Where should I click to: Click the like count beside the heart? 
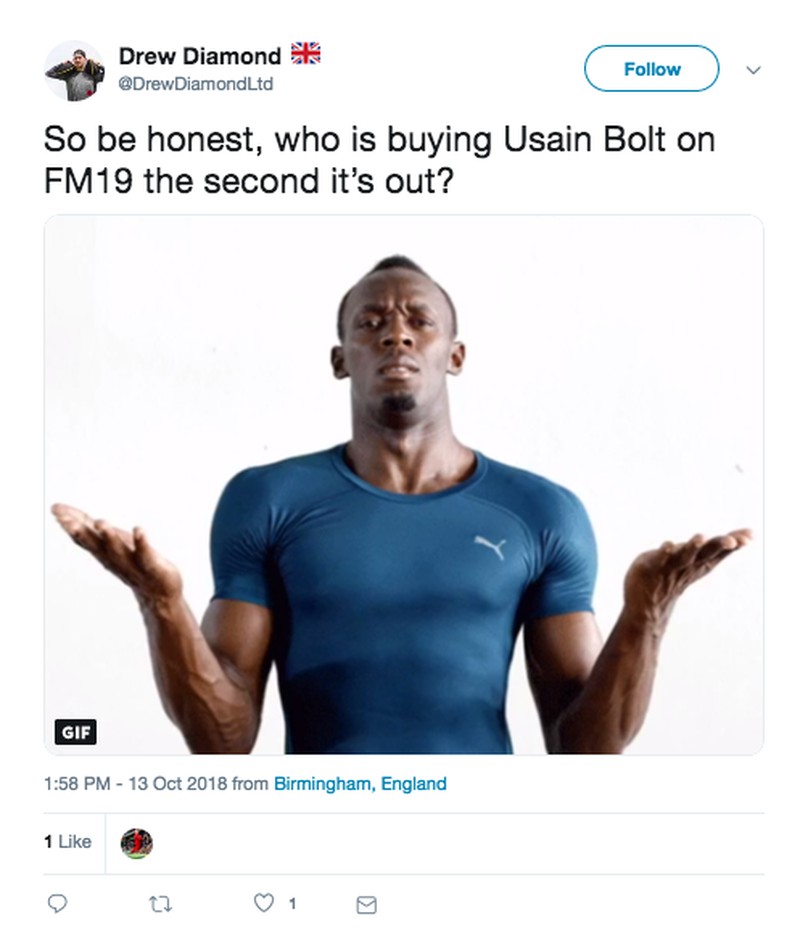coord(291,904)
